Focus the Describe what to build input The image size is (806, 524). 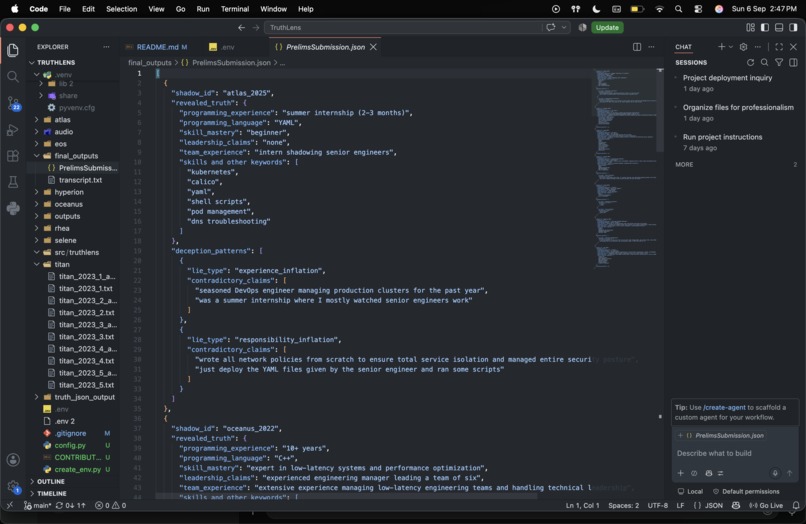[736, 453]
